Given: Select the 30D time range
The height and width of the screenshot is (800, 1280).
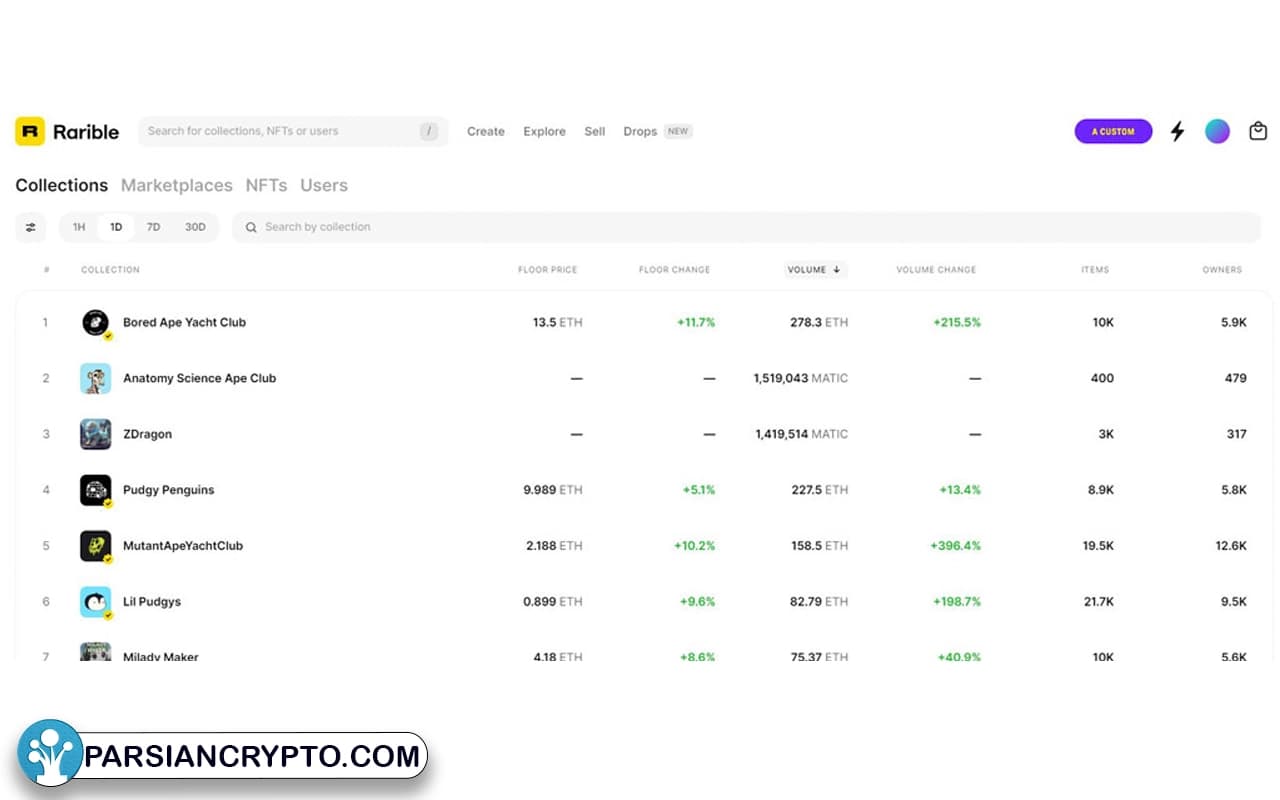Looking at the screenshot, I should point(195,227).
